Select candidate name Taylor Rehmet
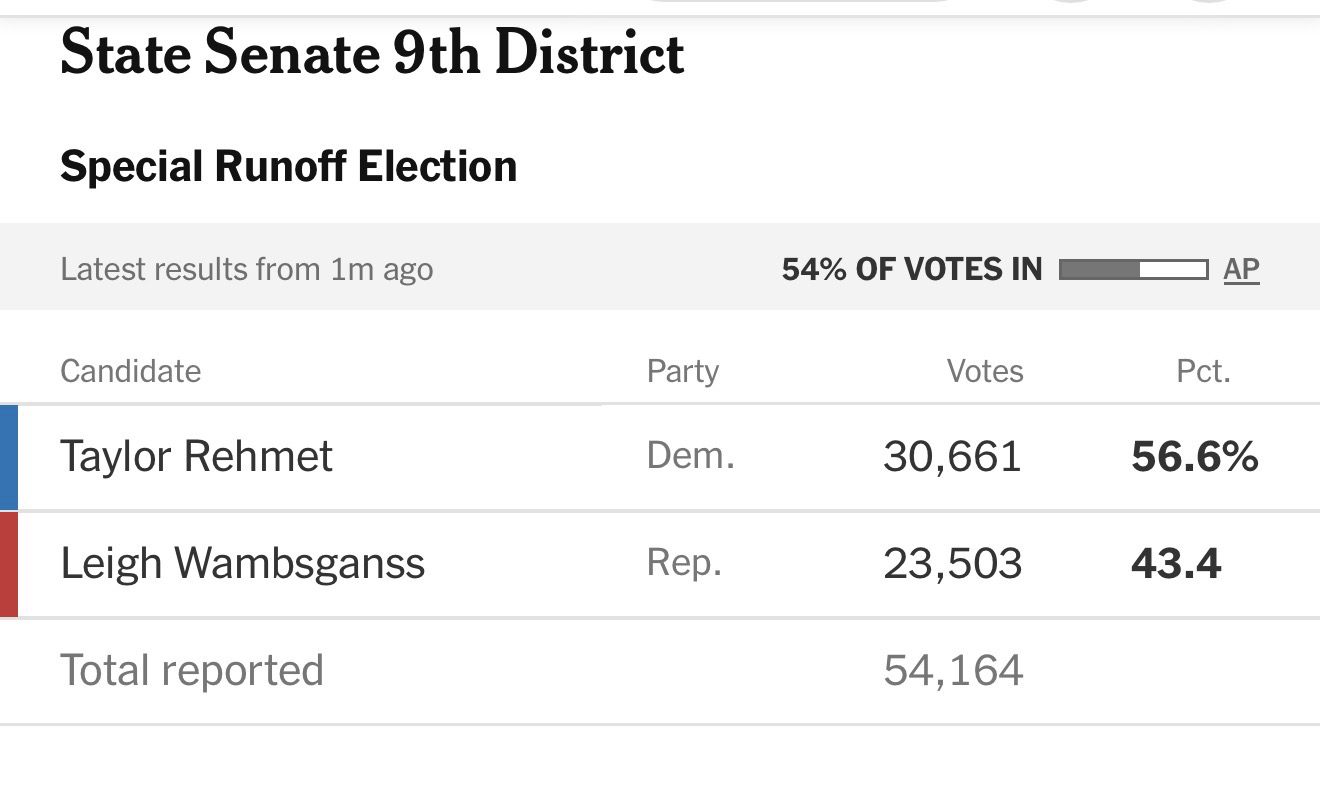 pos(196,457)
